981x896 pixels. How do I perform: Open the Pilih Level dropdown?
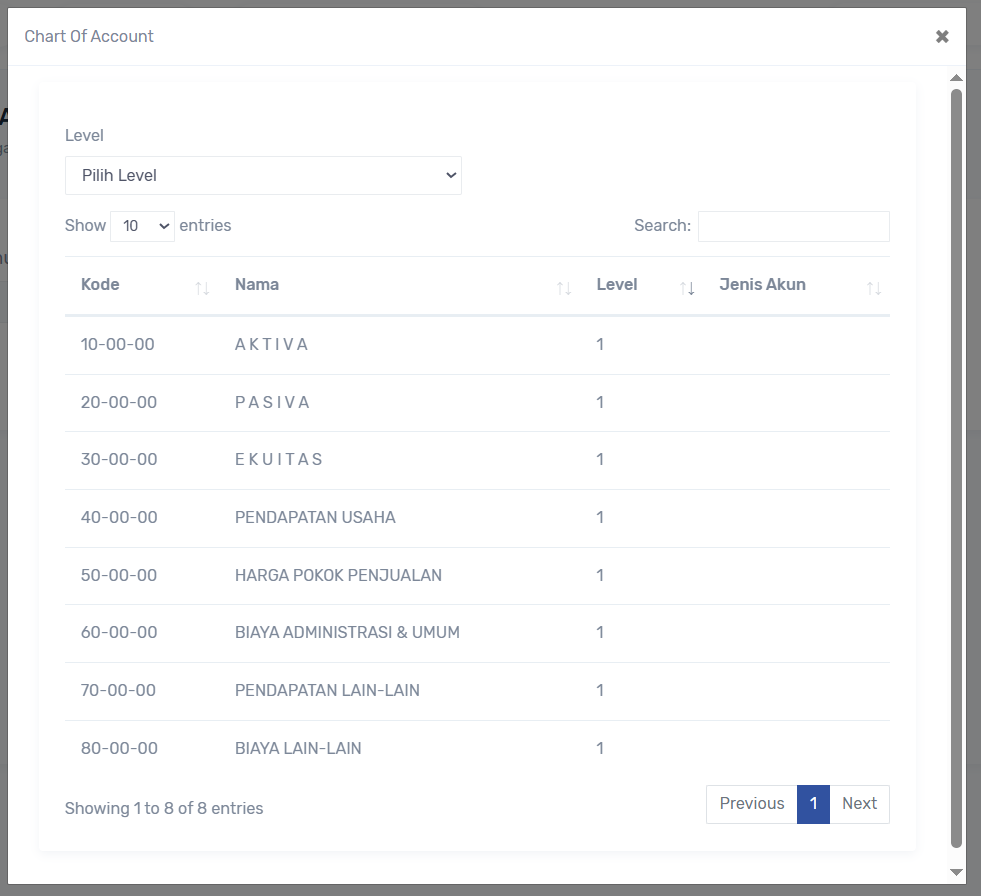point(263,176)
